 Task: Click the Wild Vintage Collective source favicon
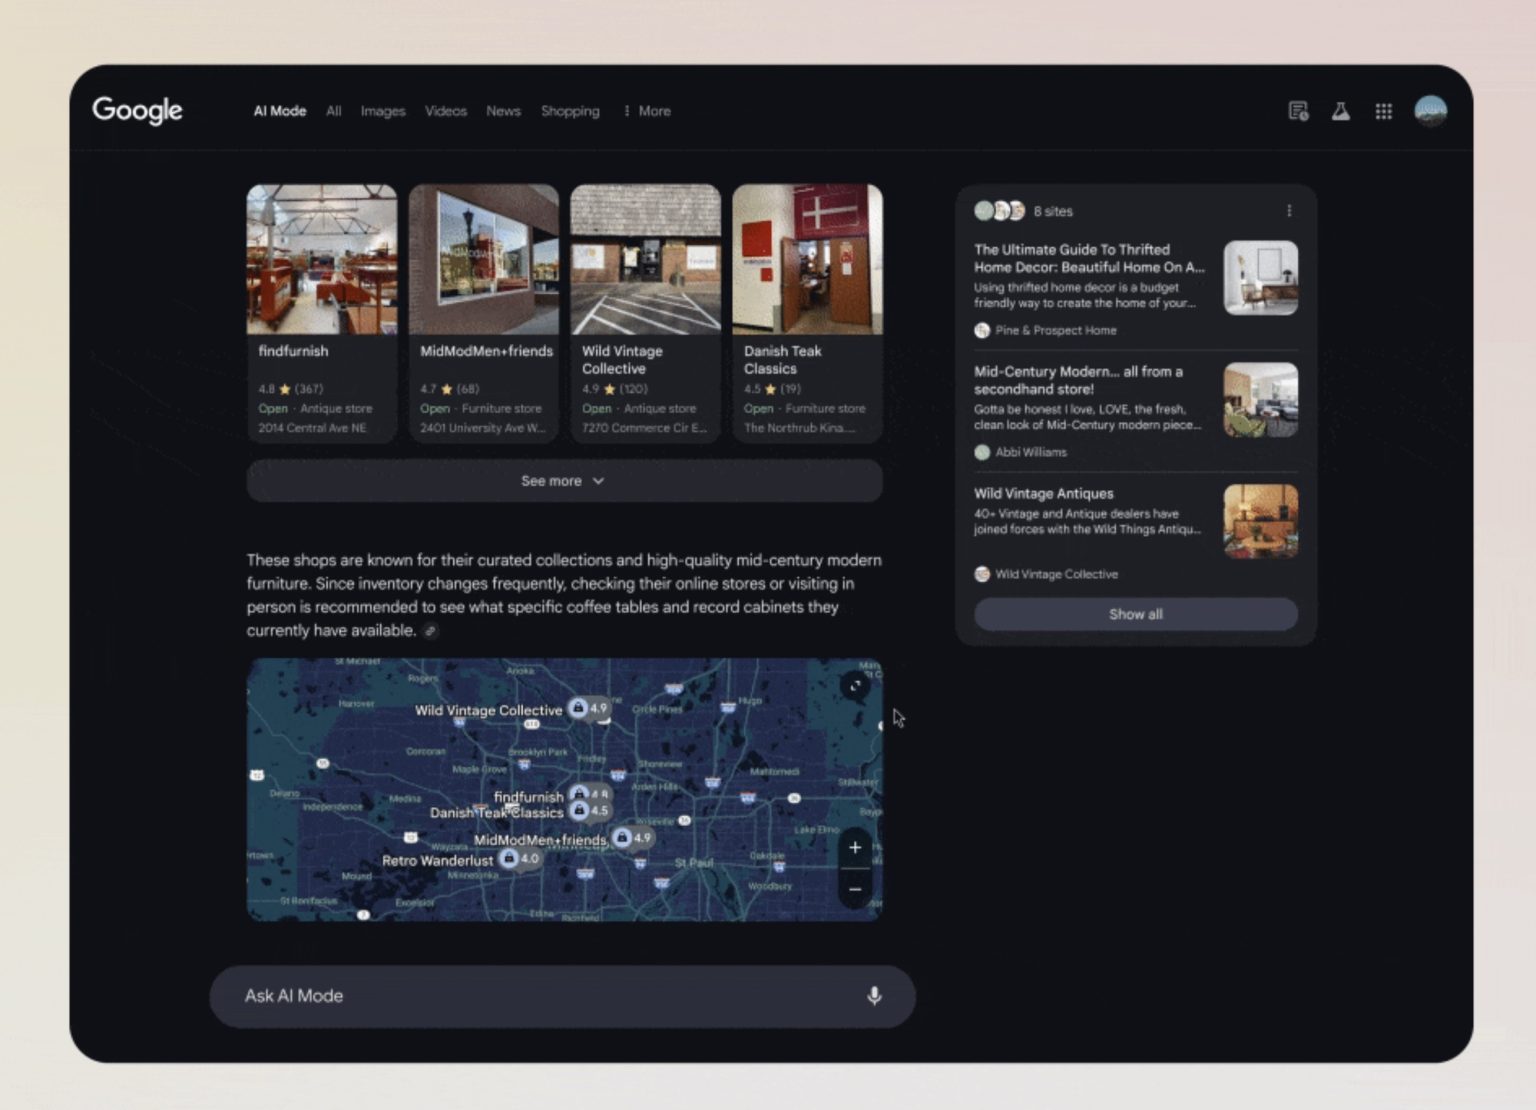982,575
